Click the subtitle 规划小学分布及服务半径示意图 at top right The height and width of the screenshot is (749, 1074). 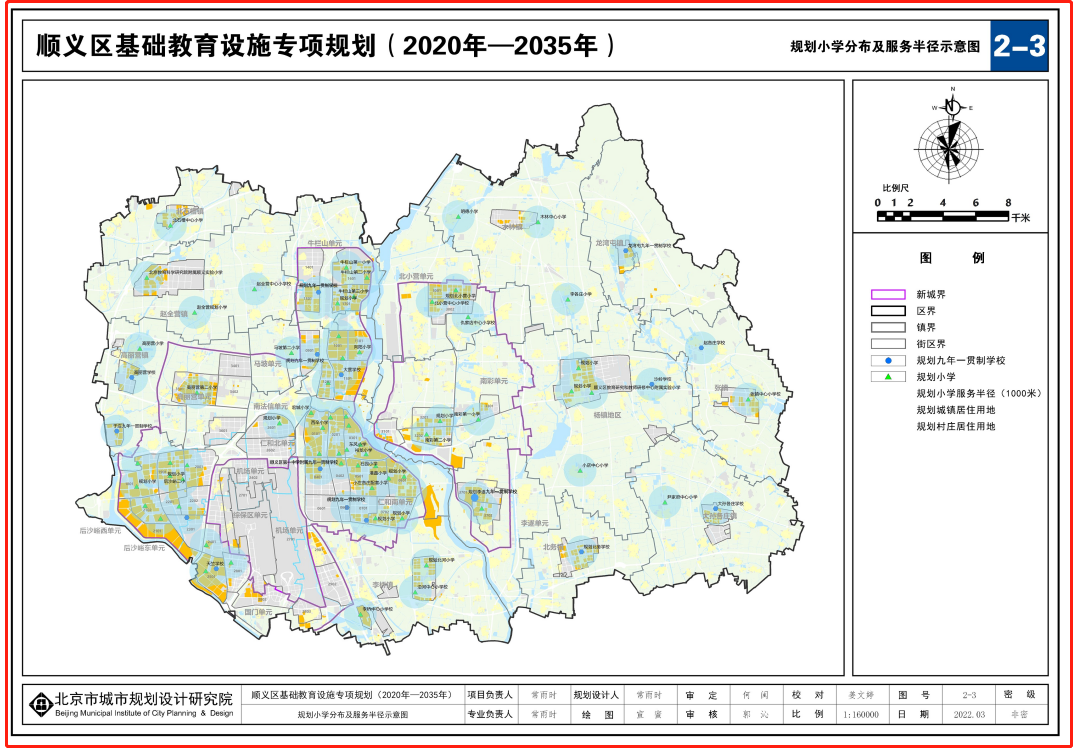885,48
